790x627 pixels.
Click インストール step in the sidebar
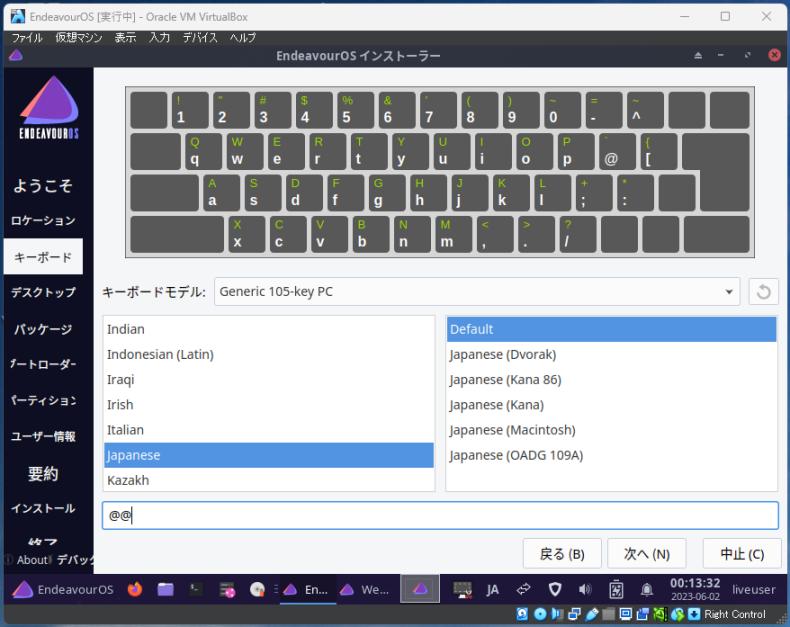(43, 508)
